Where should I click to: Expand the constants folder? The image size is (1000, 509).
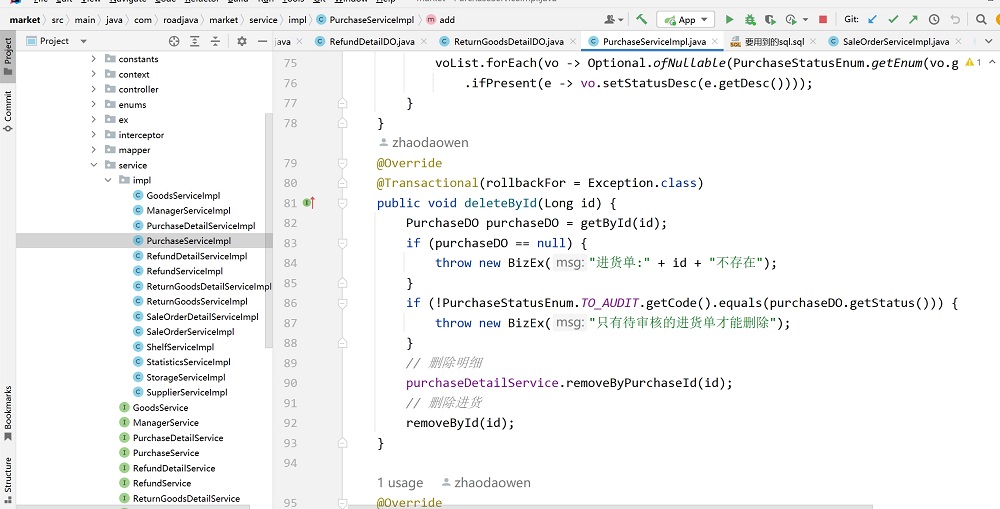pyautogui.click(x=94, y=59)
